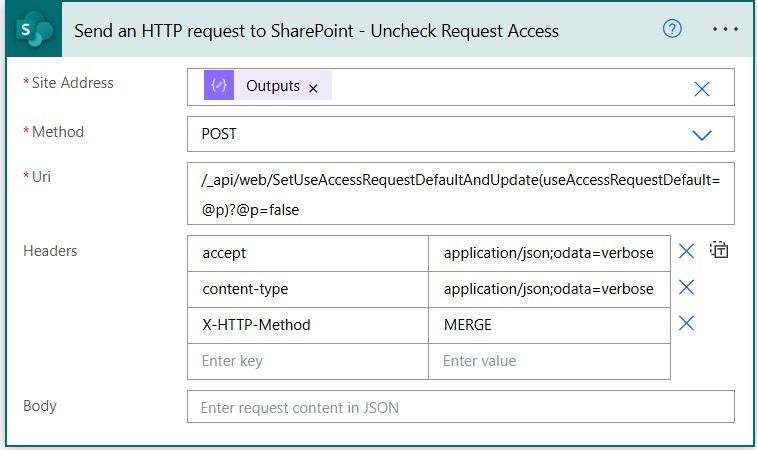Clear the Site Address field with X
The width and height of the screenshot is (757, 450).
point(702,89)
